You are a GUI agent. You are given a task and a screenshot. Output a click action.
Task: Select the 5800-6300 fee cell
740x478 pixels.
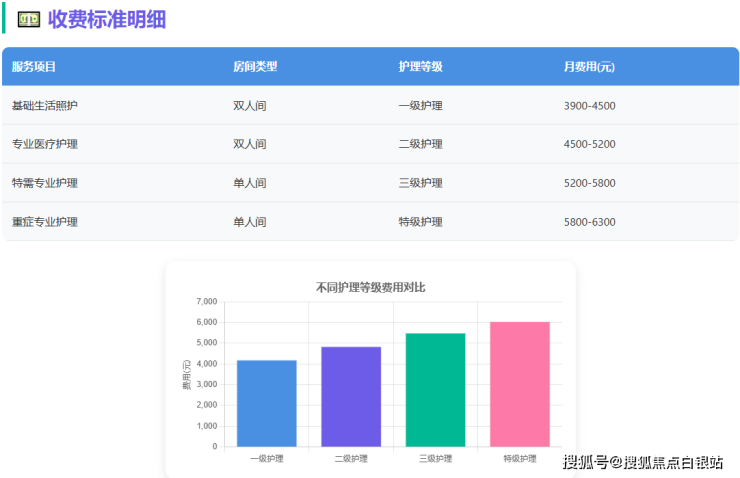pos(589,222)
